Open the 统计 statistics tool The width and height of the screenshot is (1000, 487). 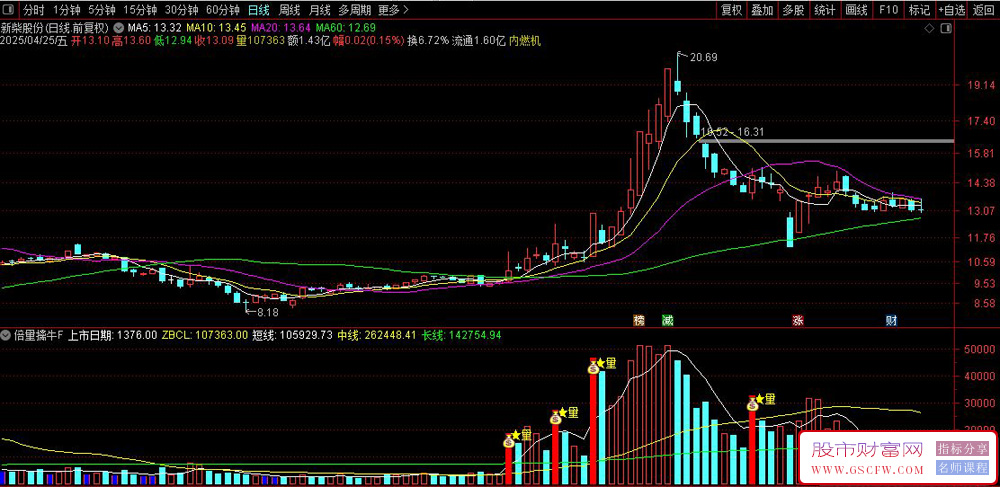click(x=825, y=10)
